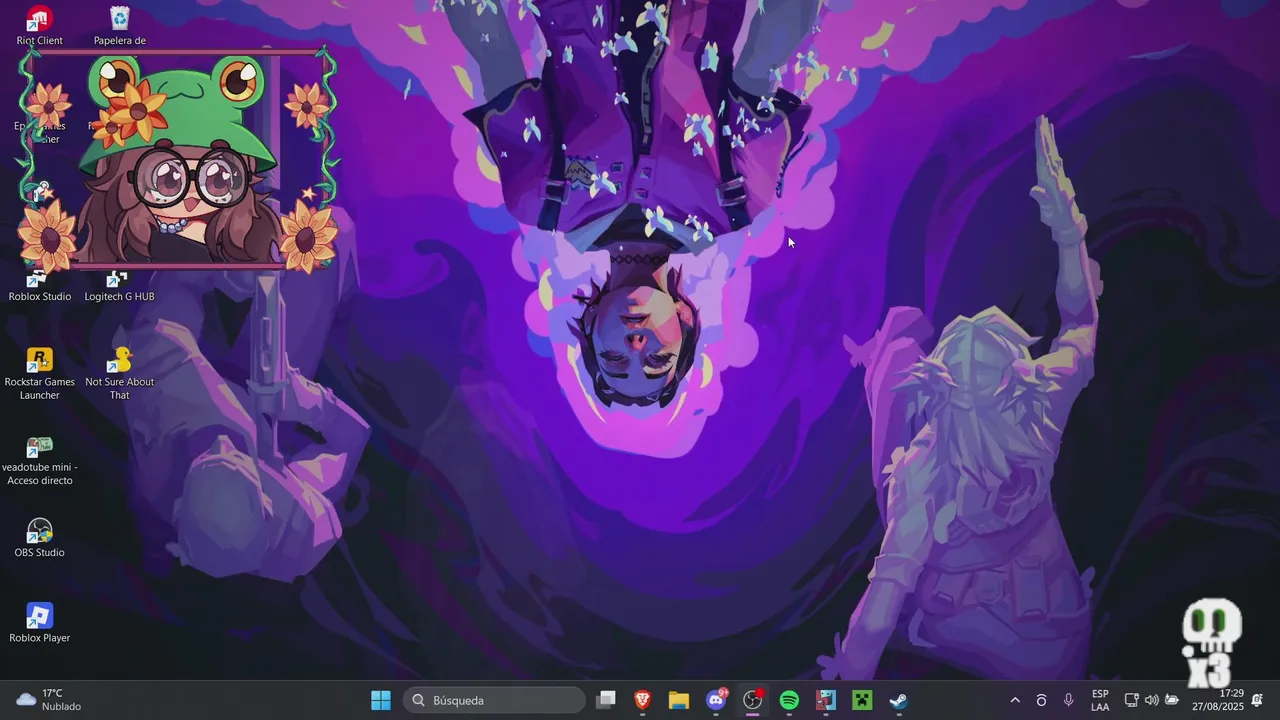Switch to OBS in the taskbar

752,700
